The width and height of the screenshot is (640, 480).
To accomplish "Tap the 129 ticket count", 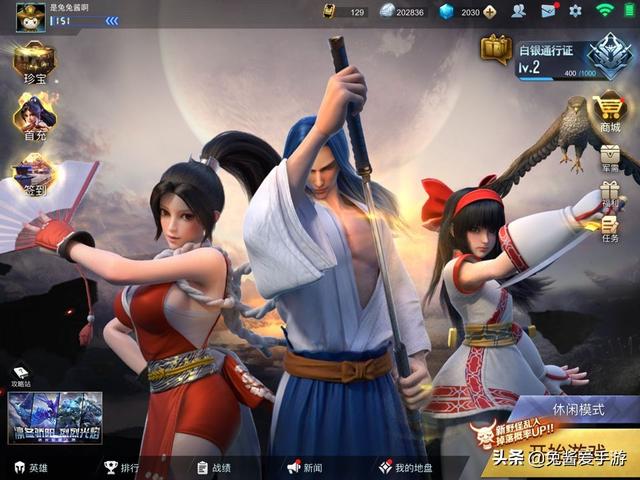I will point(357,13).
